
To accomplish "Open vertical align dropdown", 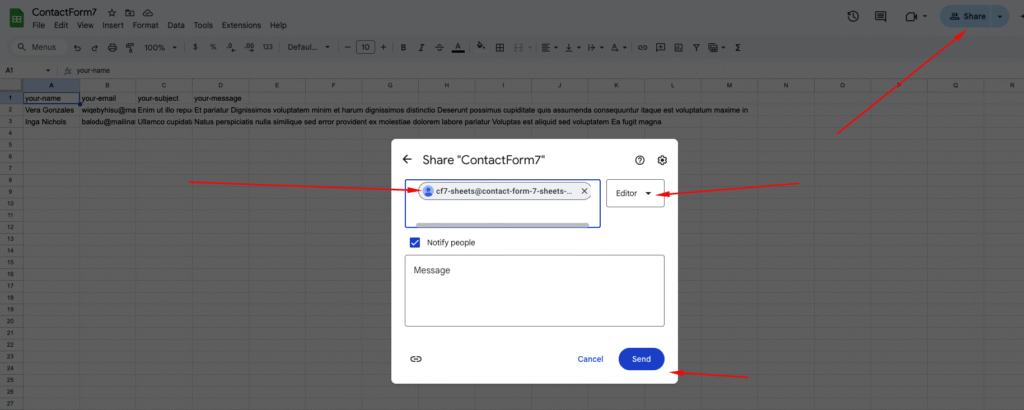I will coord(572,48).
